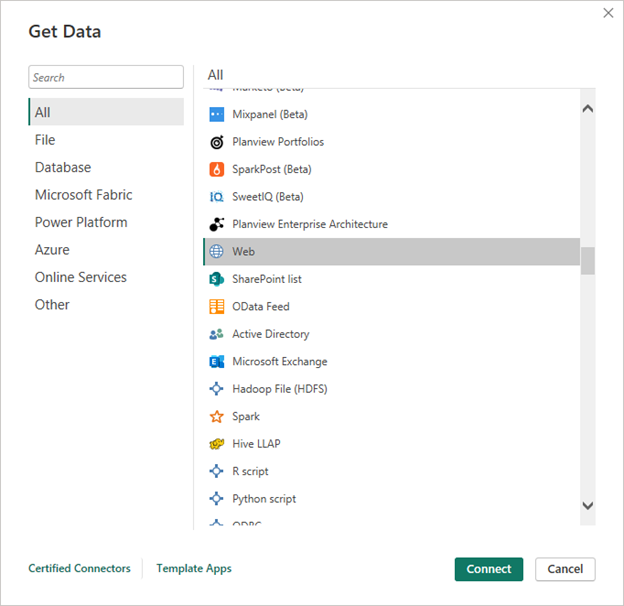Viewport: 624px width, 606px height.
Task: Select the Microsoft Fabric category
Action: pyautogui.click(x=83, y=195)
